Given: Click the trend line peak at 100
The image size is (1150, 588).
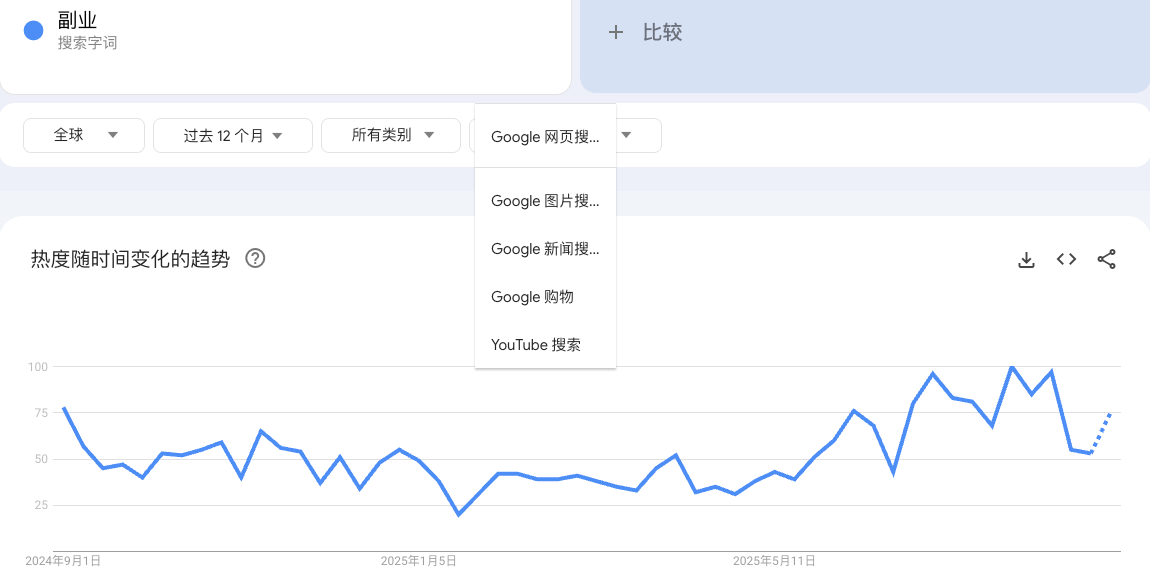Looking at the screenshot, I should [1012, 367].
